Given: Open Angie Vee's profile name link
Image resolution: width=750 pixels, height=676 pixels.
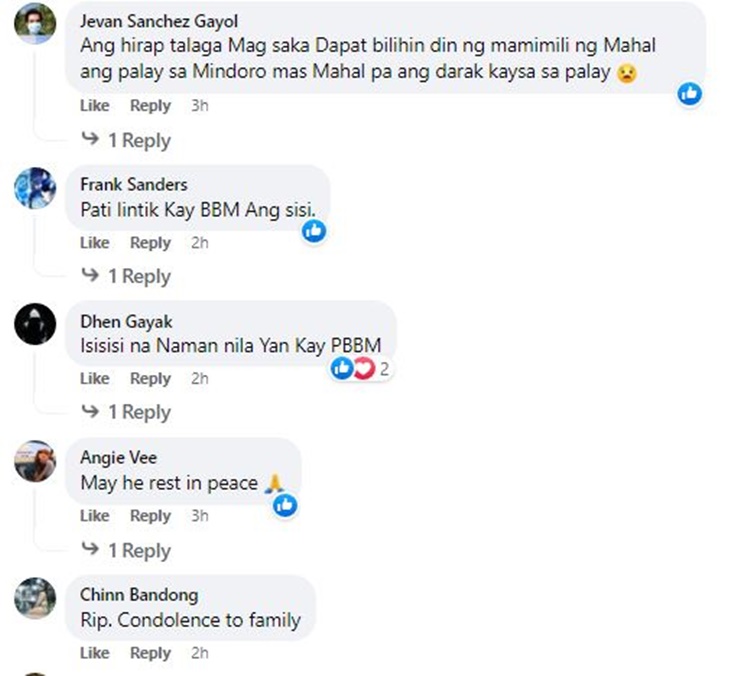Looking at the screenshot, I should [118, 458].
